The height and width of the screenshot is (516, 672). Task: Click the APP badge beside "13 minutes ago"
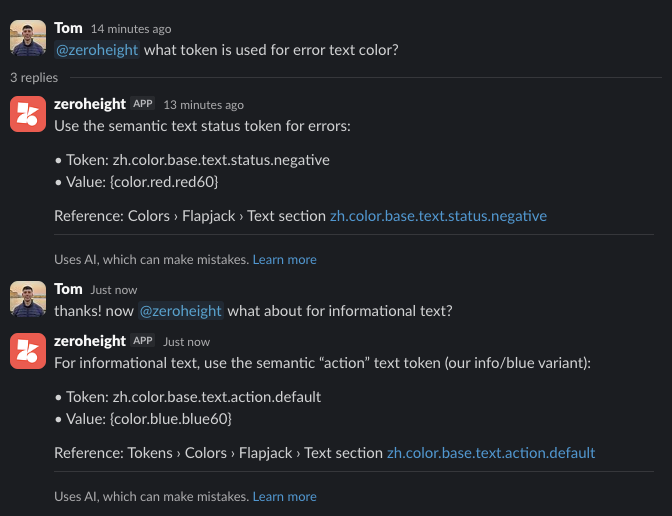pyautogui.click(x=142, y=104)
